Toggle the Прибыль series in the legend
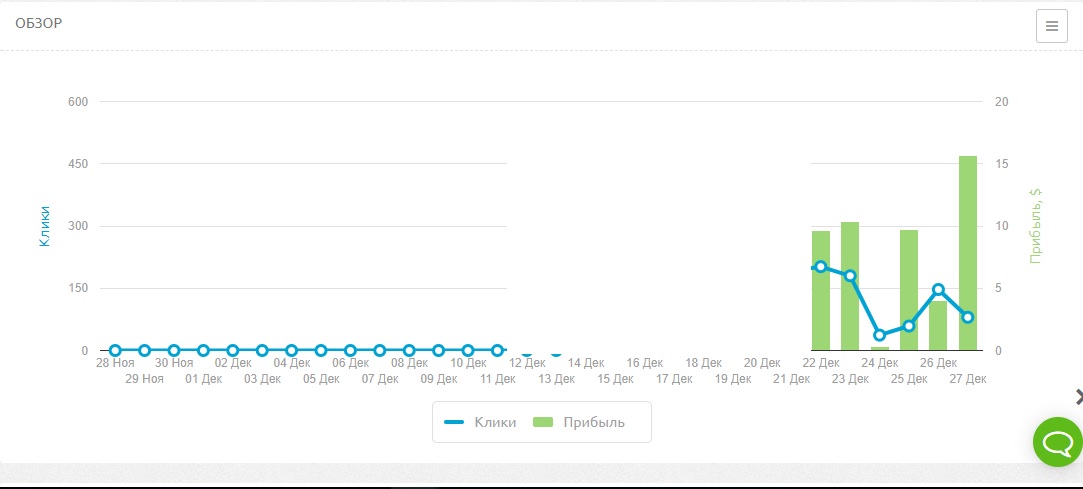Screen dimensions: 1083x489 click(579, 422)
